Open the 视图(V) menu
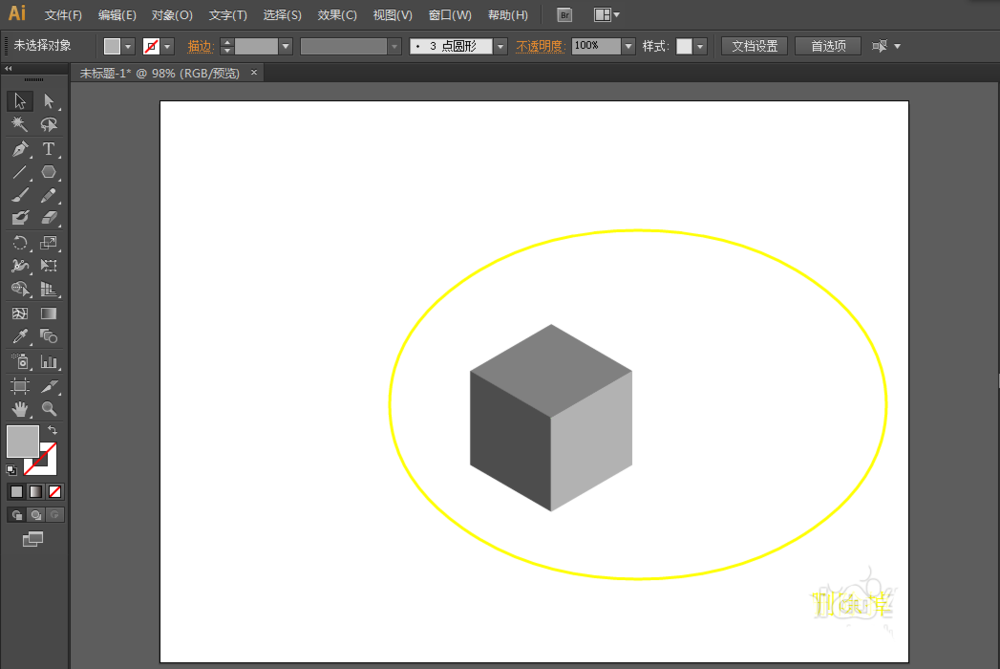Viewport: 1000px width, 669px height. tap(393, 15)
